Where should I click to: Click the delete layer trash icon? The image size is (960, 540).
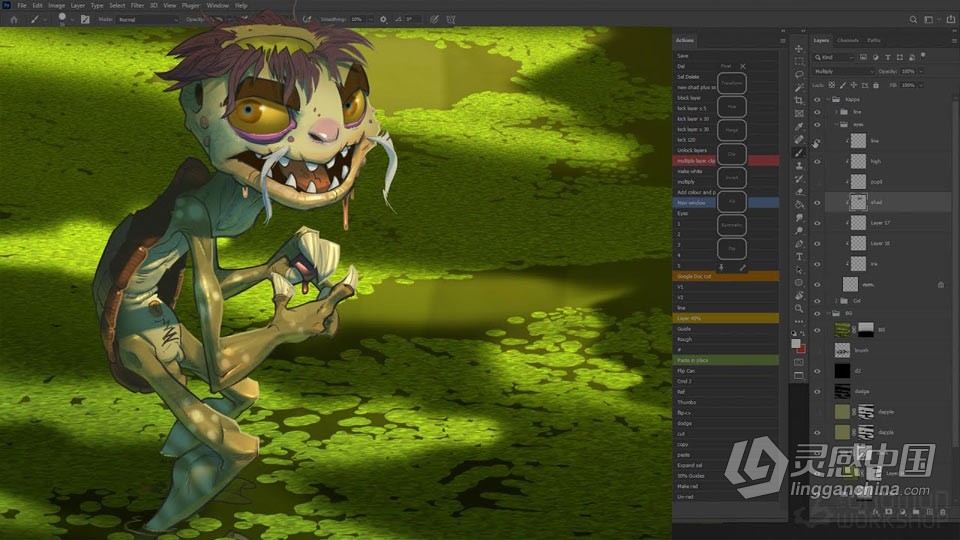click(943, 511)
